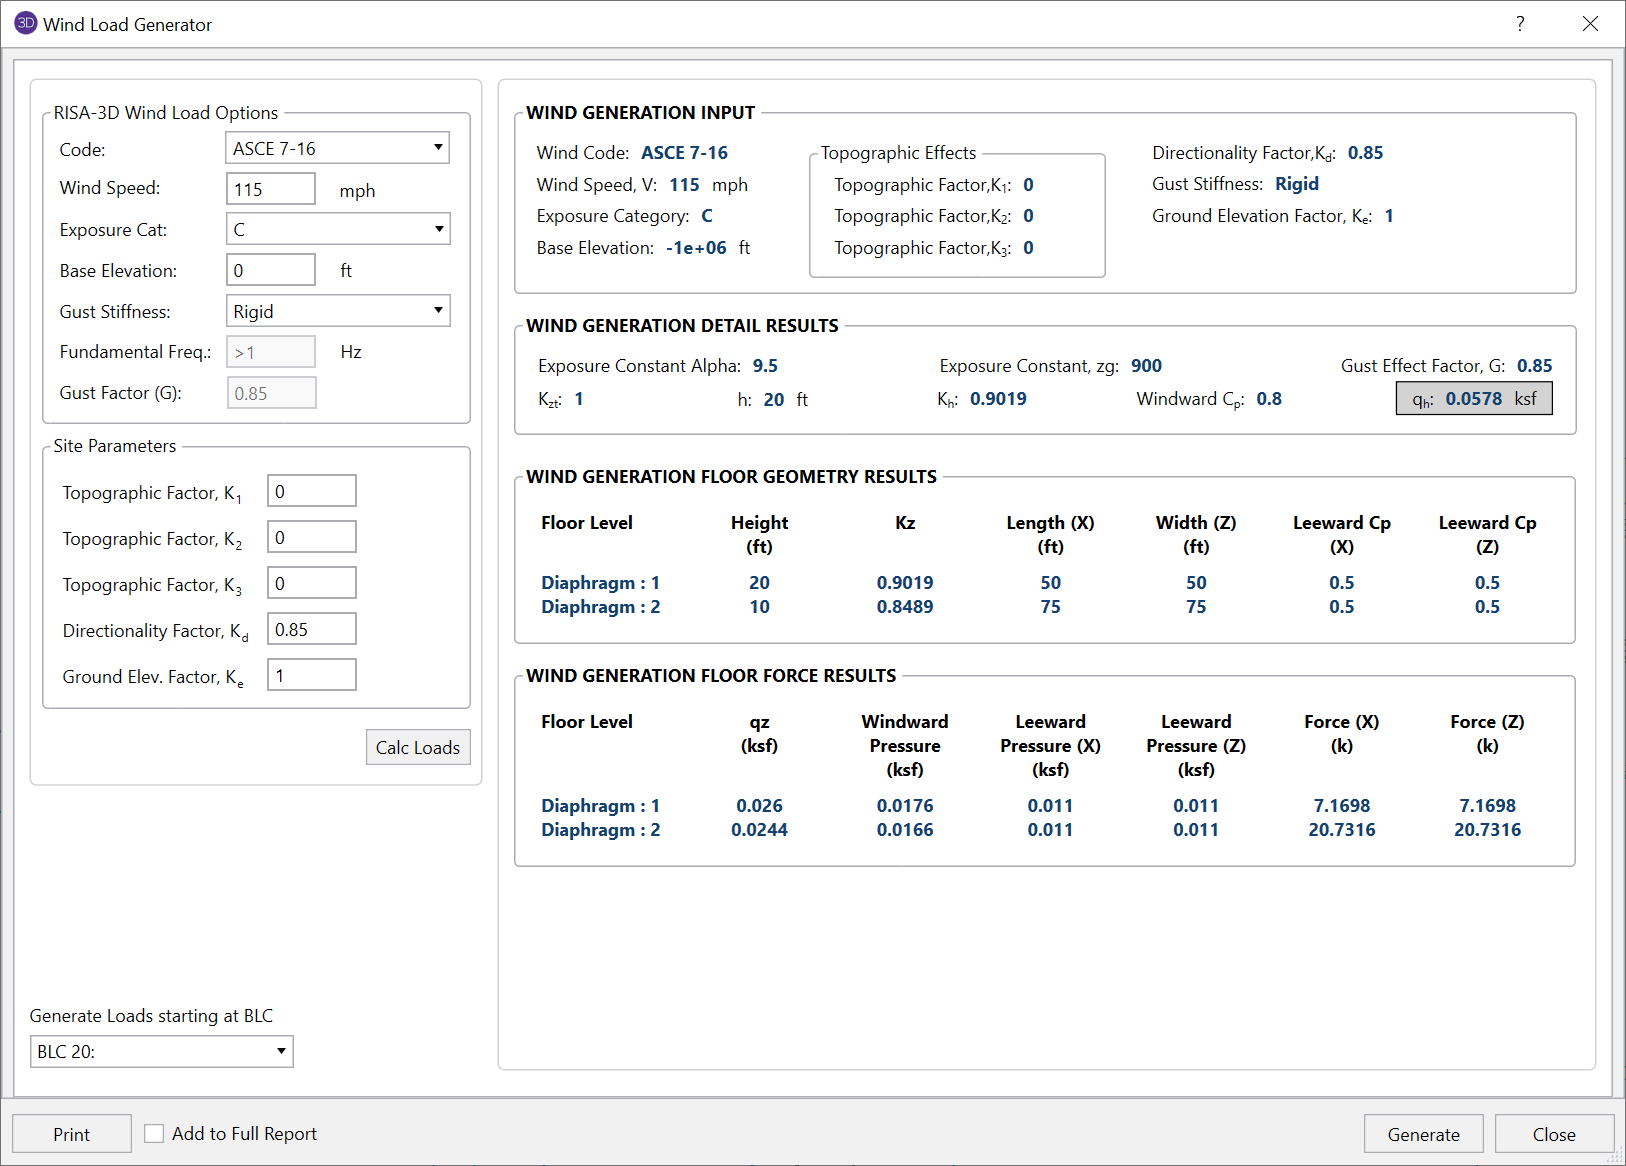Open the BLC 20 starting load dropdown

(161, 1051)
